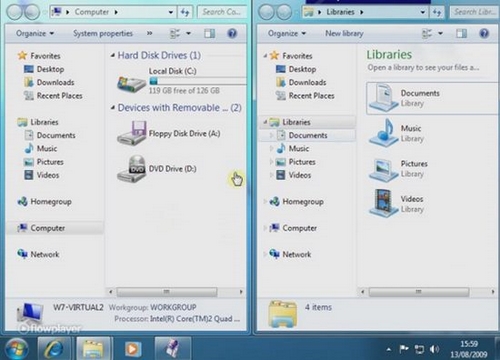Click Local Disk (C:) free space bar
Screen dimensions: 500x360
coord(198,81)
